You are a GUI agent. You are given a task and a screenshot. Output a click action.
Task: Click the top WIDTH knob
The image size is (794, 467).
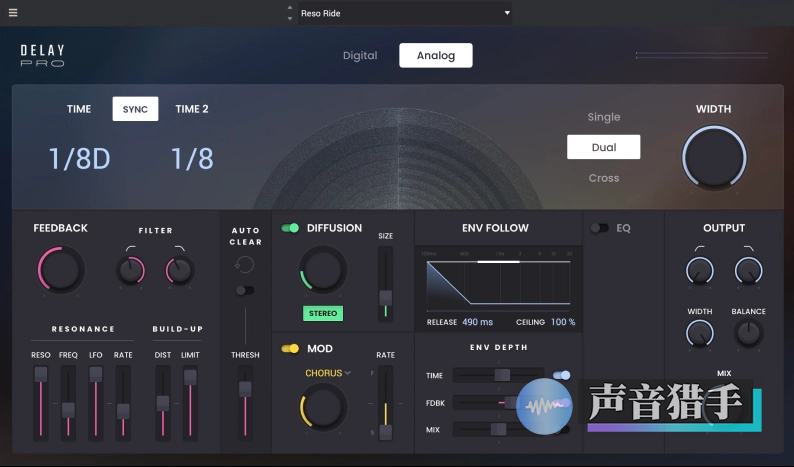click(714, 158)
